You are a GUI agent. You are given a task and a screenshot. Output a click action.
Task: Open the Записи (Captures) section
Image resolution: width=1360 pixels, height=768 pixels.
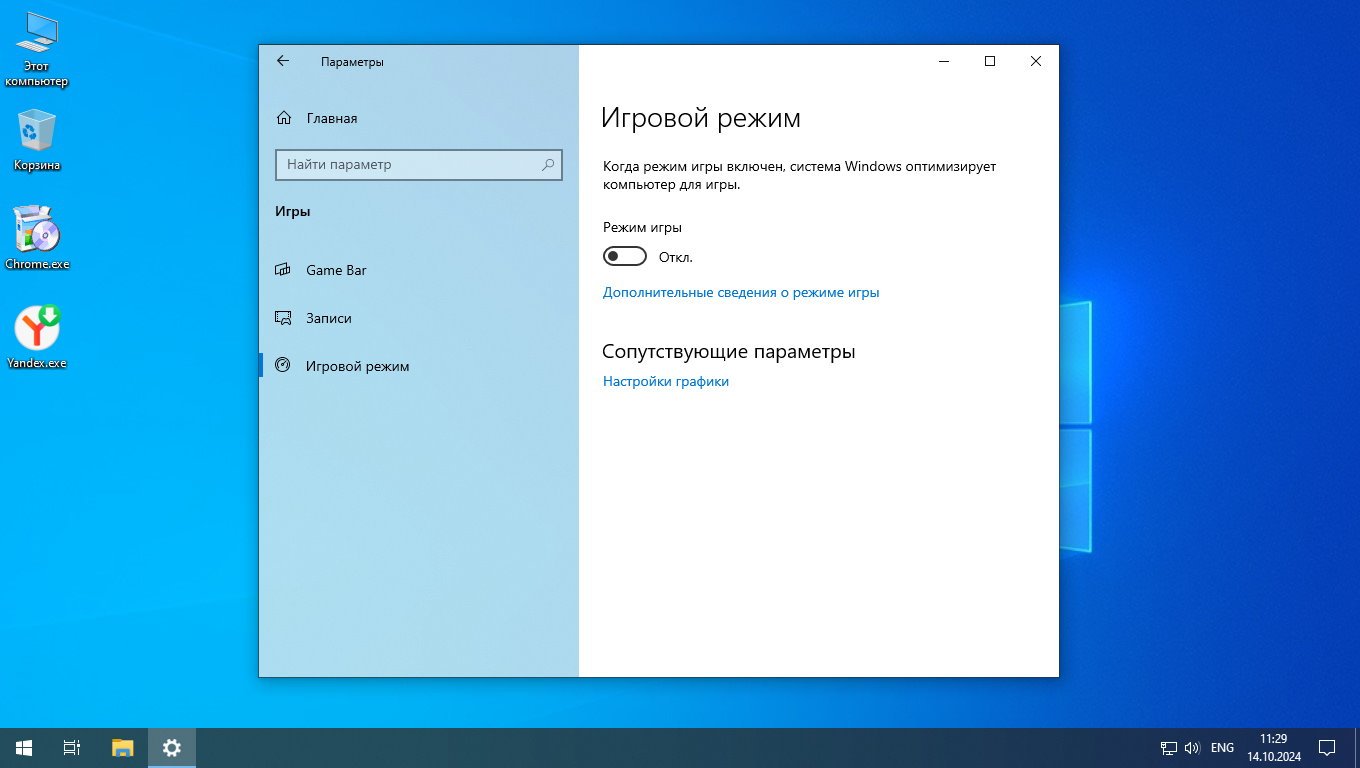click(328, 318)
